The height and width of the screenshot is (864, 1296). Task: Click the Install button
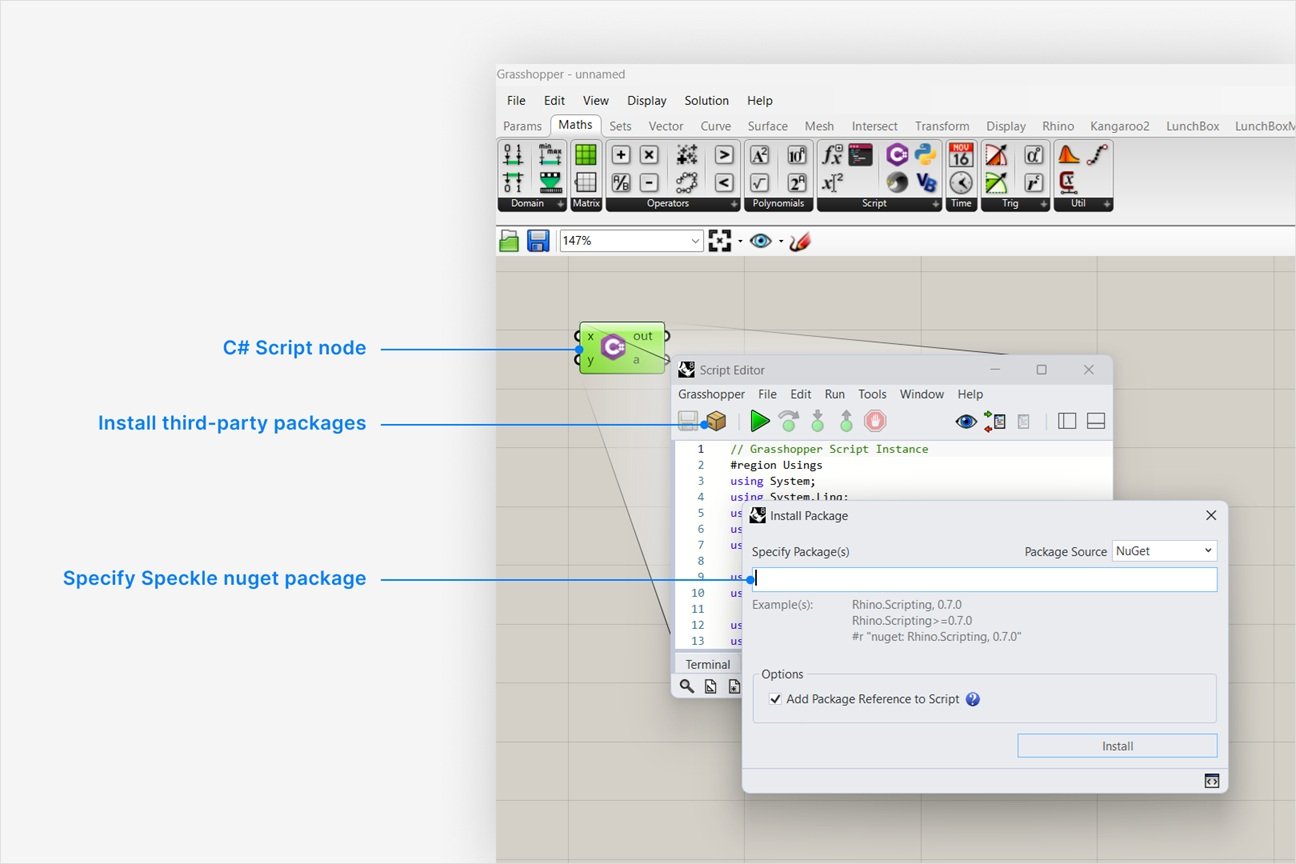(1117, 746)
